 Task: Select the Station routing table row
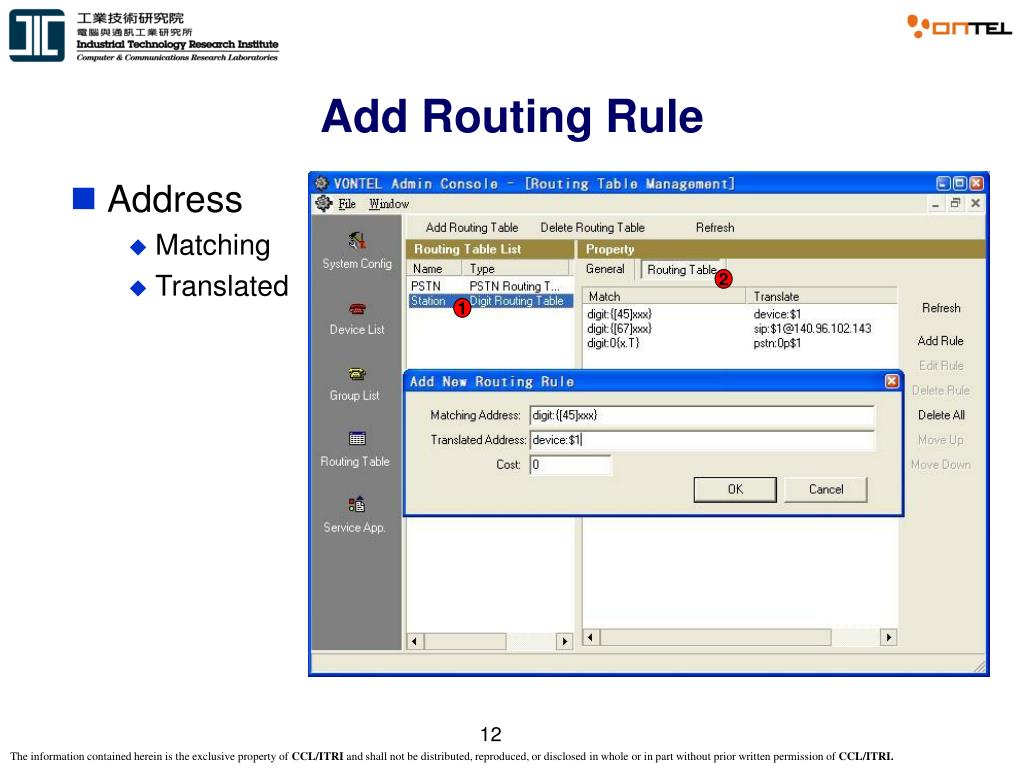click(490, 301)
